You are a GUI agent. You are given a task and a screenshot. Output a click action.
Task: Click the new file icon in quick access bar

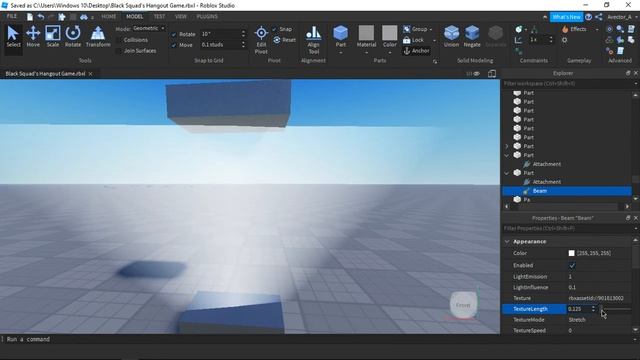click(x=30, y=17)
